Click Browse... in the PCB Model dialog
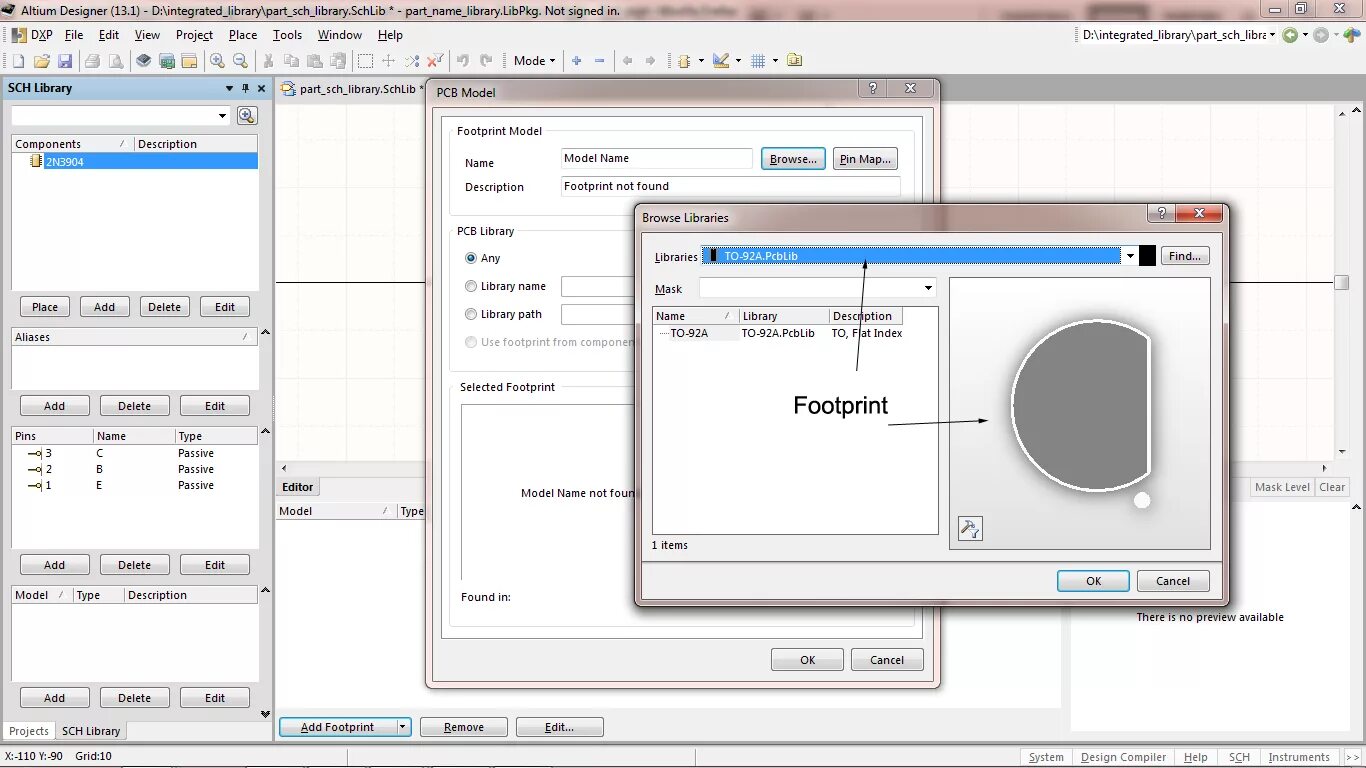 point(794,159)
